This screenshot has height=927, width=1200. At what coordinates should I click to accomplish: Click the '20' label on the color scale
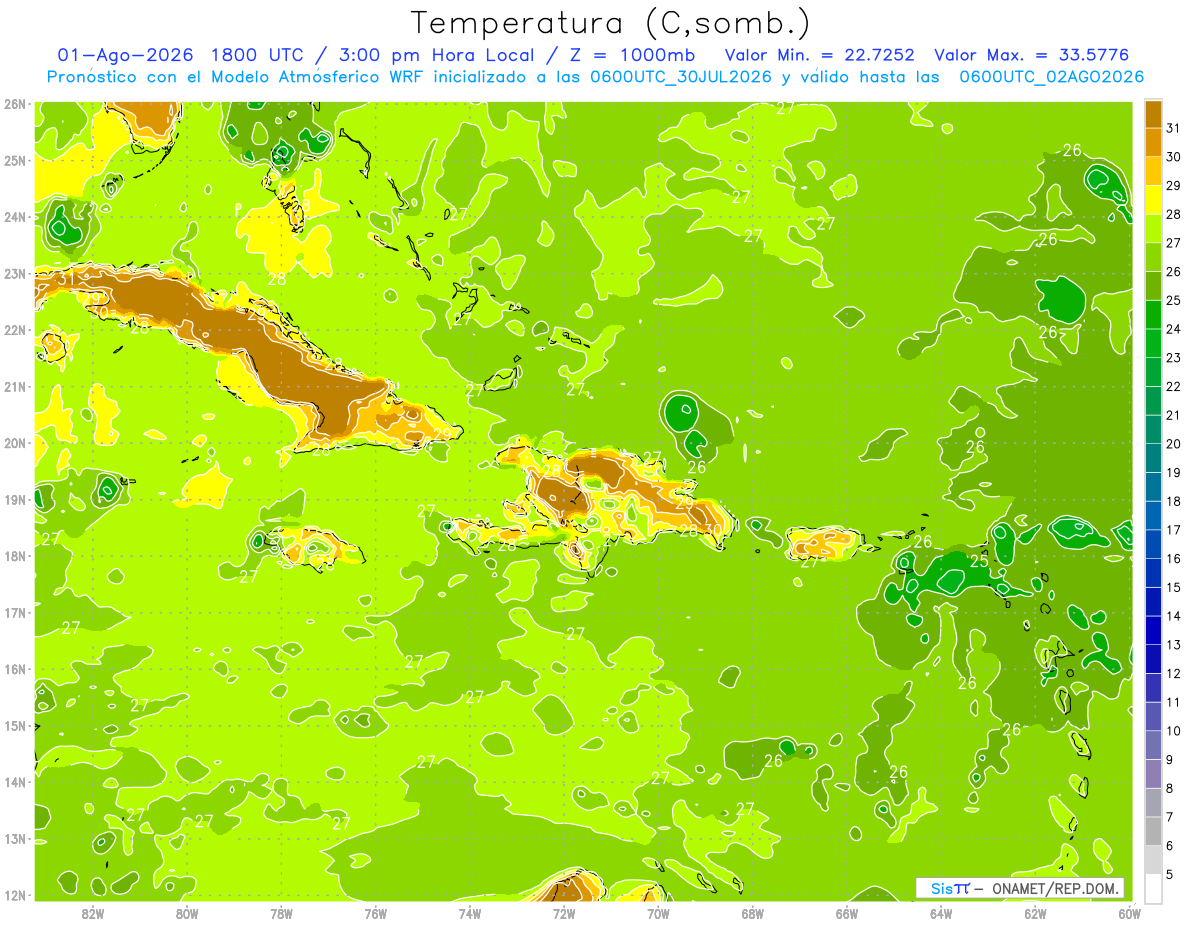coord(1174,444)
